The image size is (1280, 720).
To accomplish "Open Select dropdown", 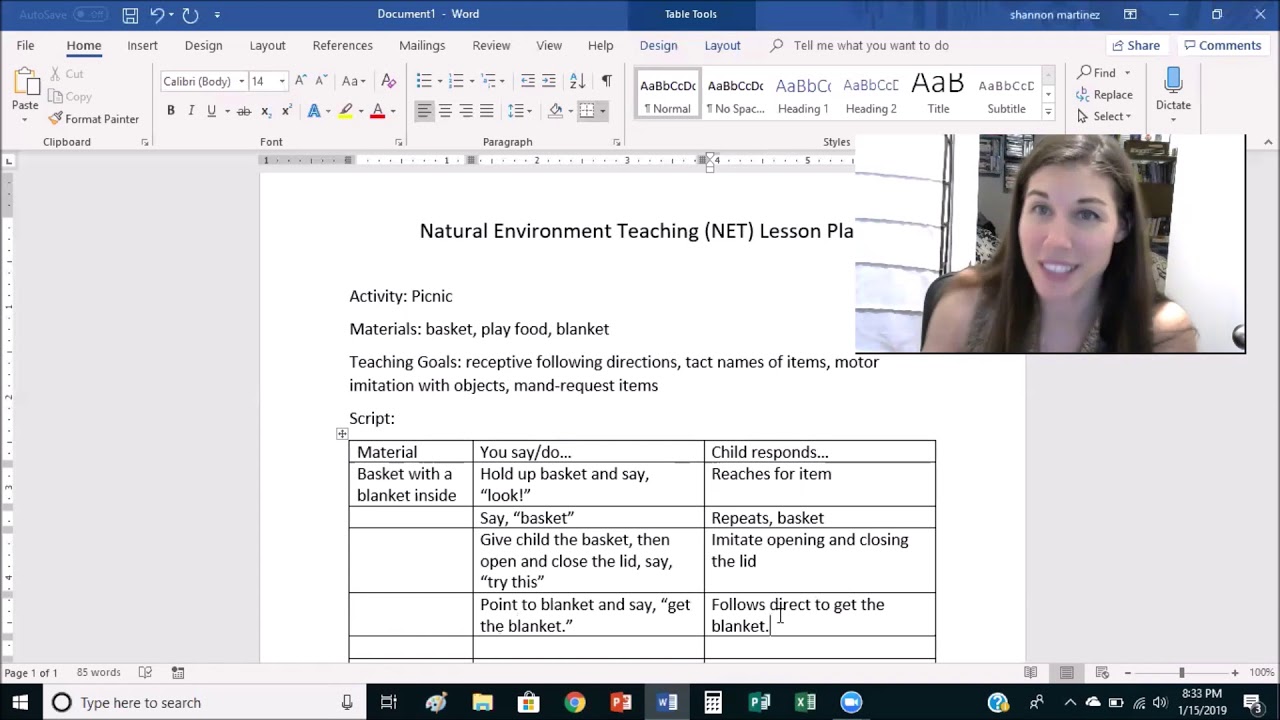I will (1104, 117).
